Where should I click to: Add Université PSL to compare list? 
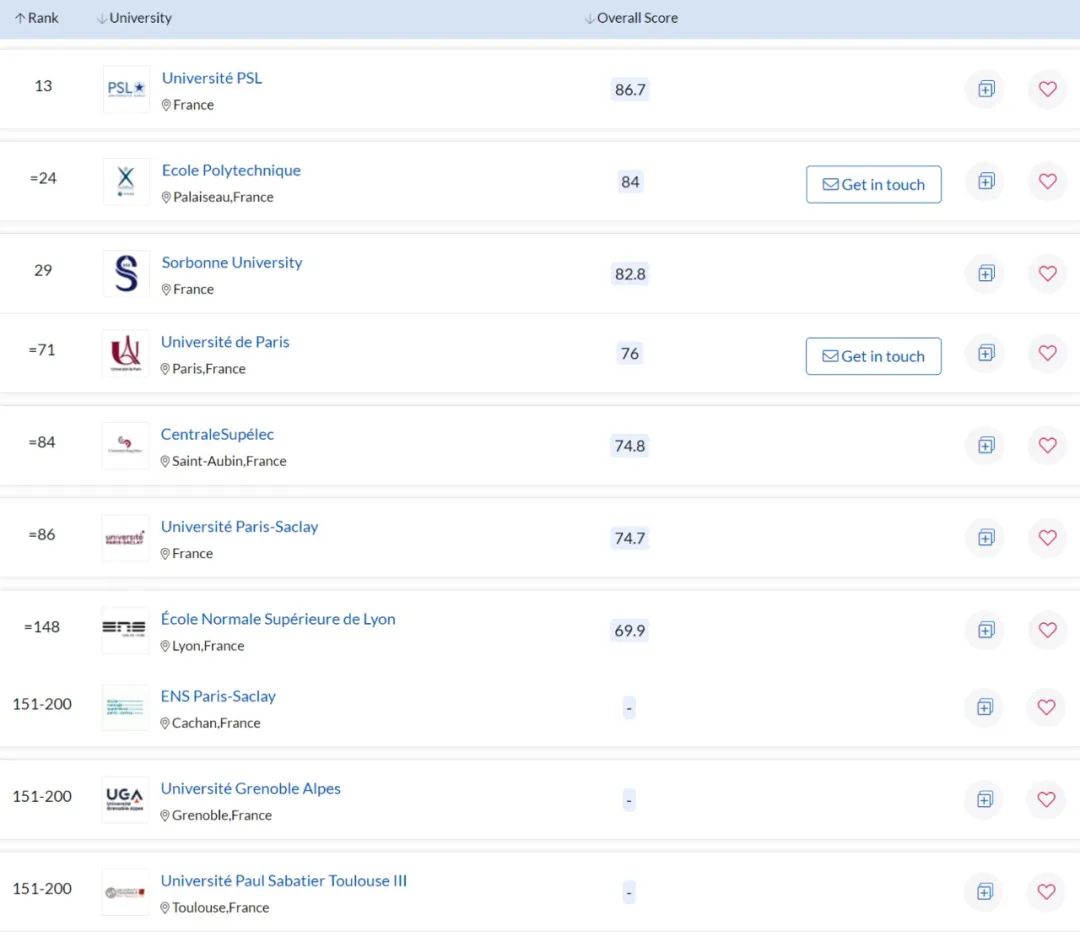tap(986, 89)
